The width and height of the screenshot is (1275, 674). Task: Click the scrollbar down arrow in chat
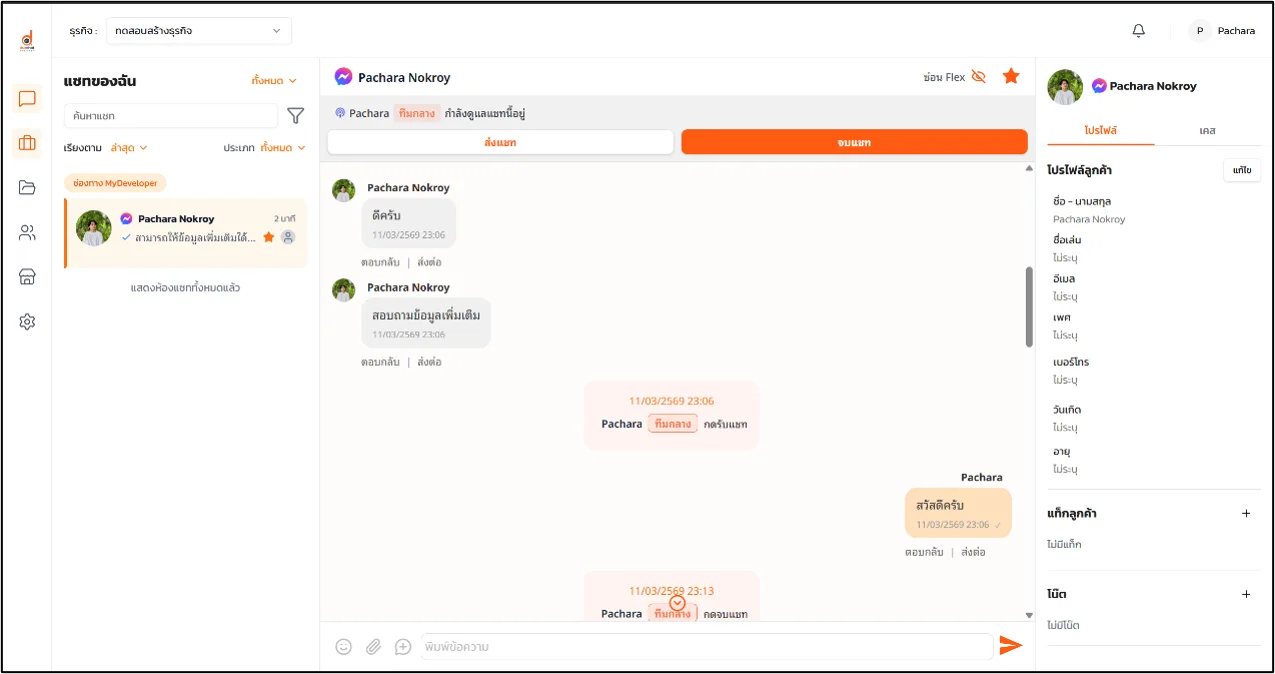click(1030, 615)
